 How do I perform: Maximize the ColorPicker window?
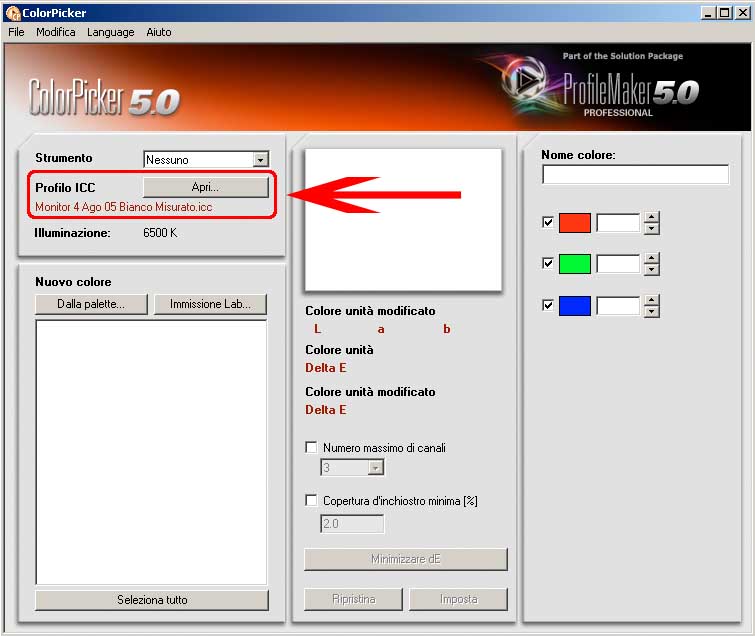pyautogui.click(x=725, y=13)
